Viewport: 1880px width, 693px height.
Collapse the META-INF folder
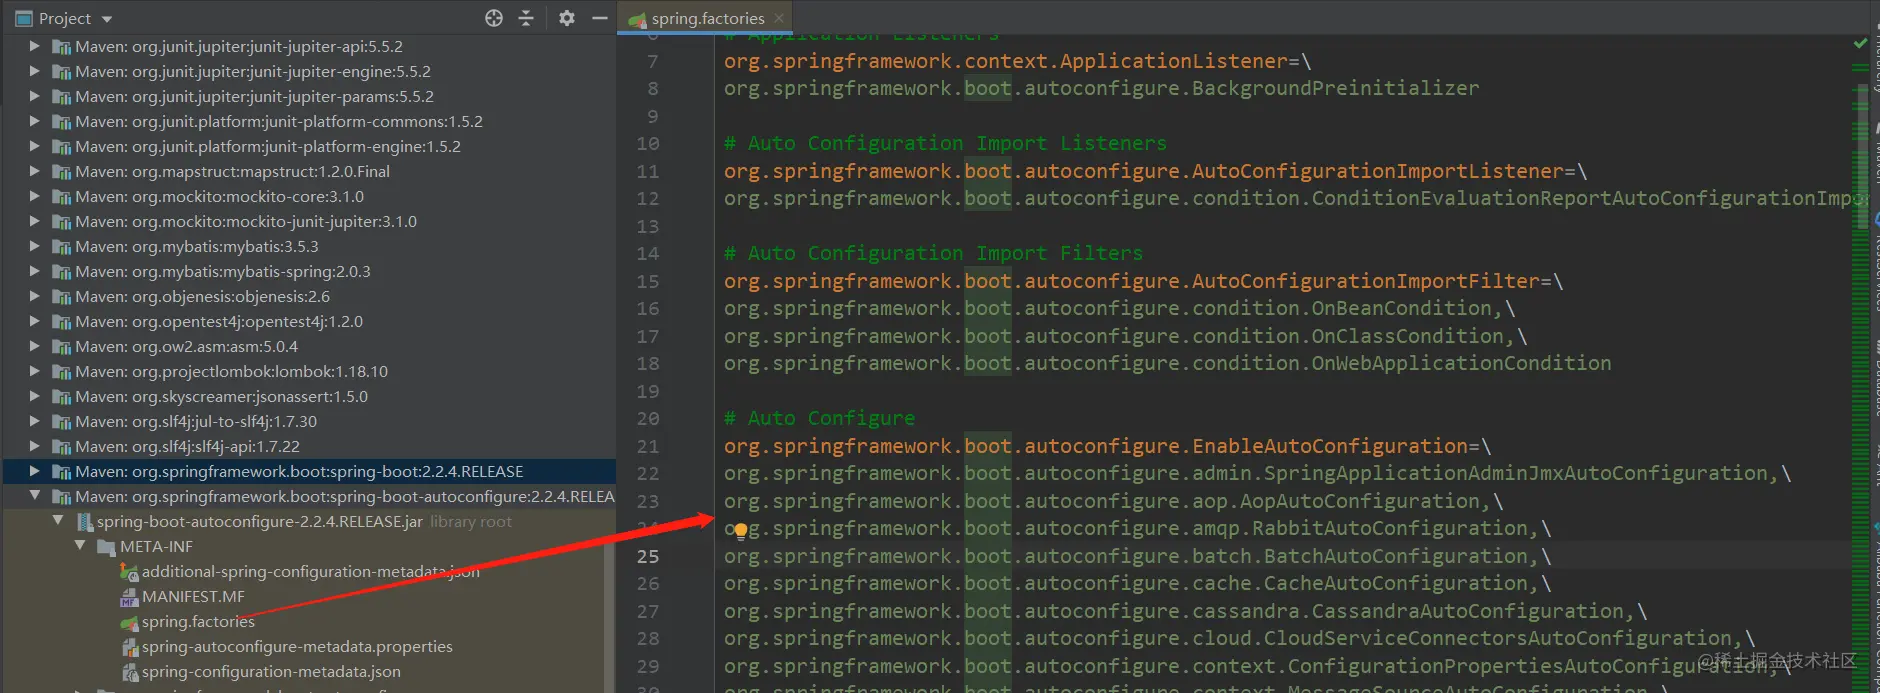pos(81,546)
